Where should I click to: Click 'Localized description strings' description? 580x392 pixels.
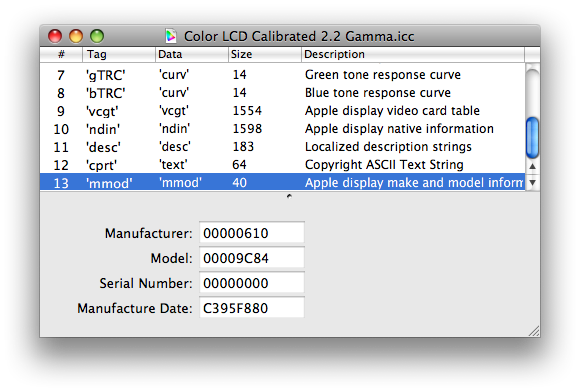tap(388, 147)
